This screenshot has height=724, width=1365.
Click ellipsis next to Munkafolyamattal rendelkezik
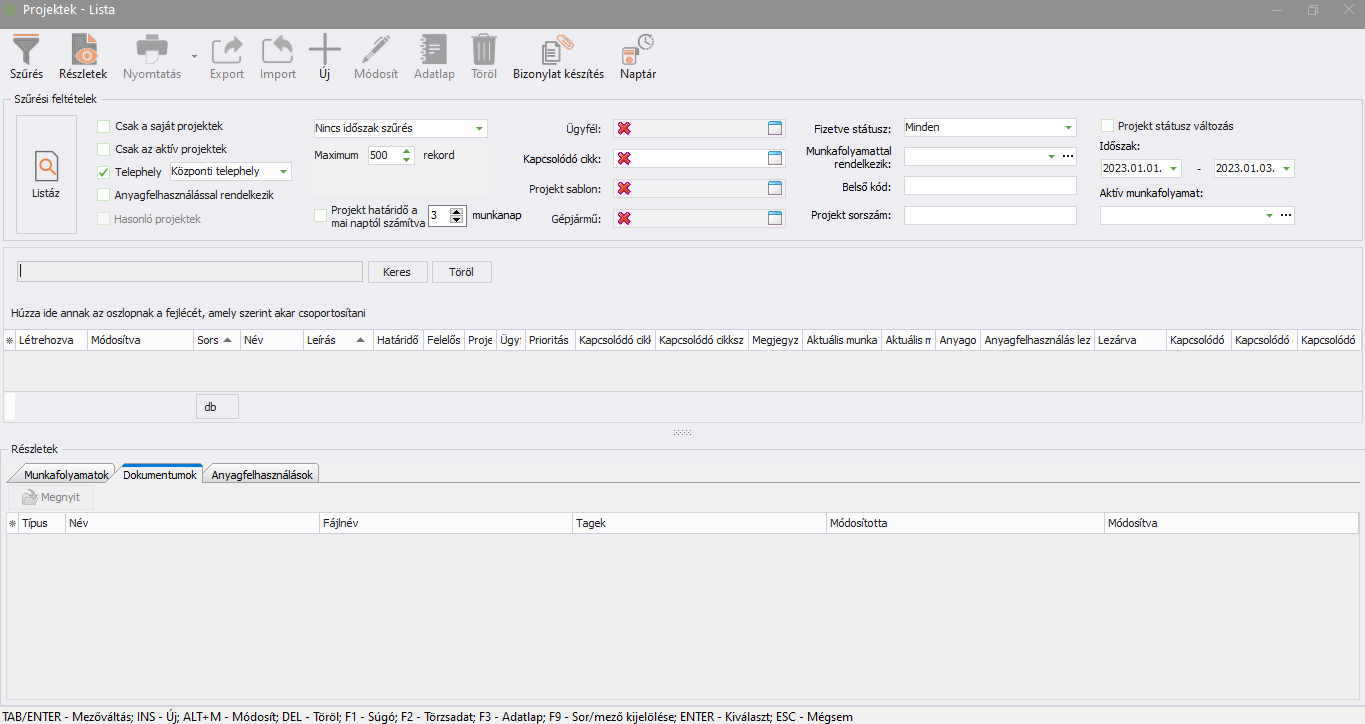[1068, 156]
